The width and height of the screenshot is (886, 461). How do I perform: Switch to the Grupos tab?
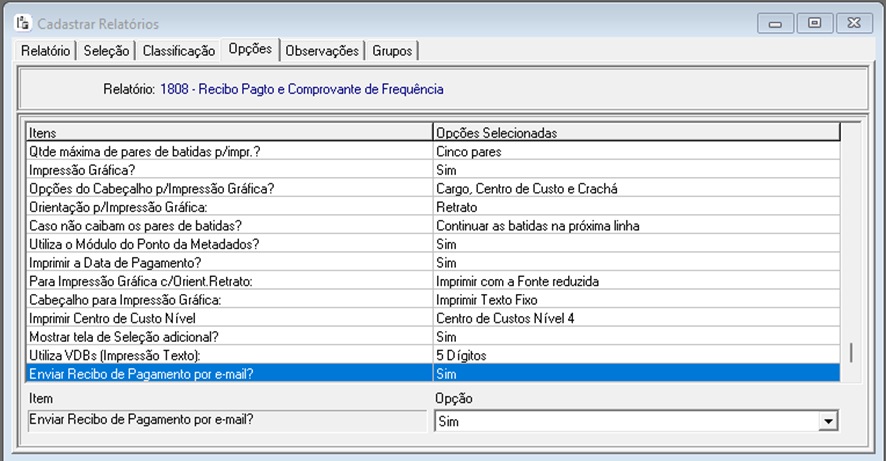pyautogui.click(x=392, y=50)
